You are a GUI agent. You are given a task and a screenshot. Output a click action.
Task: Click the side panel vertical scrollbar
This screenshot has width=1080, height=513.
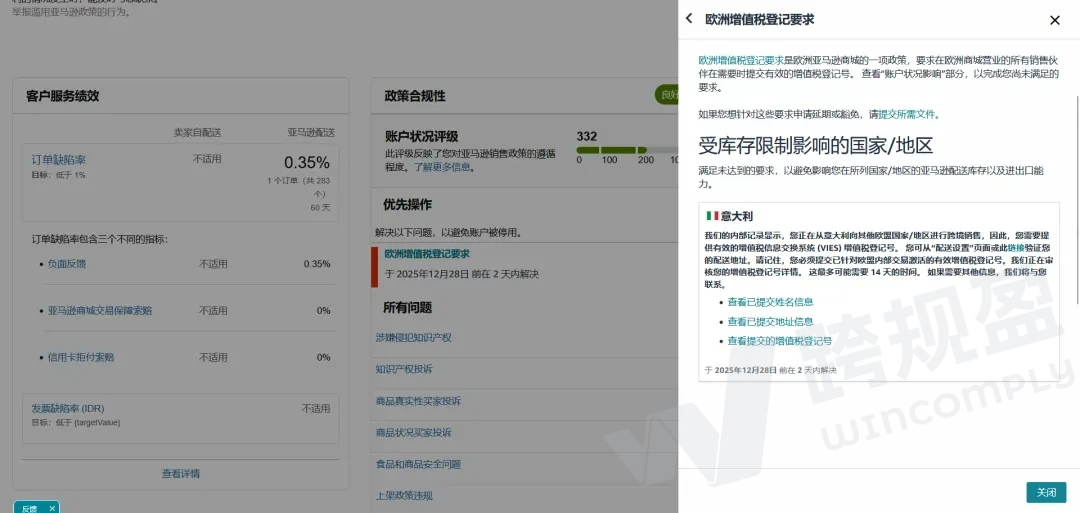point(1076,200)
